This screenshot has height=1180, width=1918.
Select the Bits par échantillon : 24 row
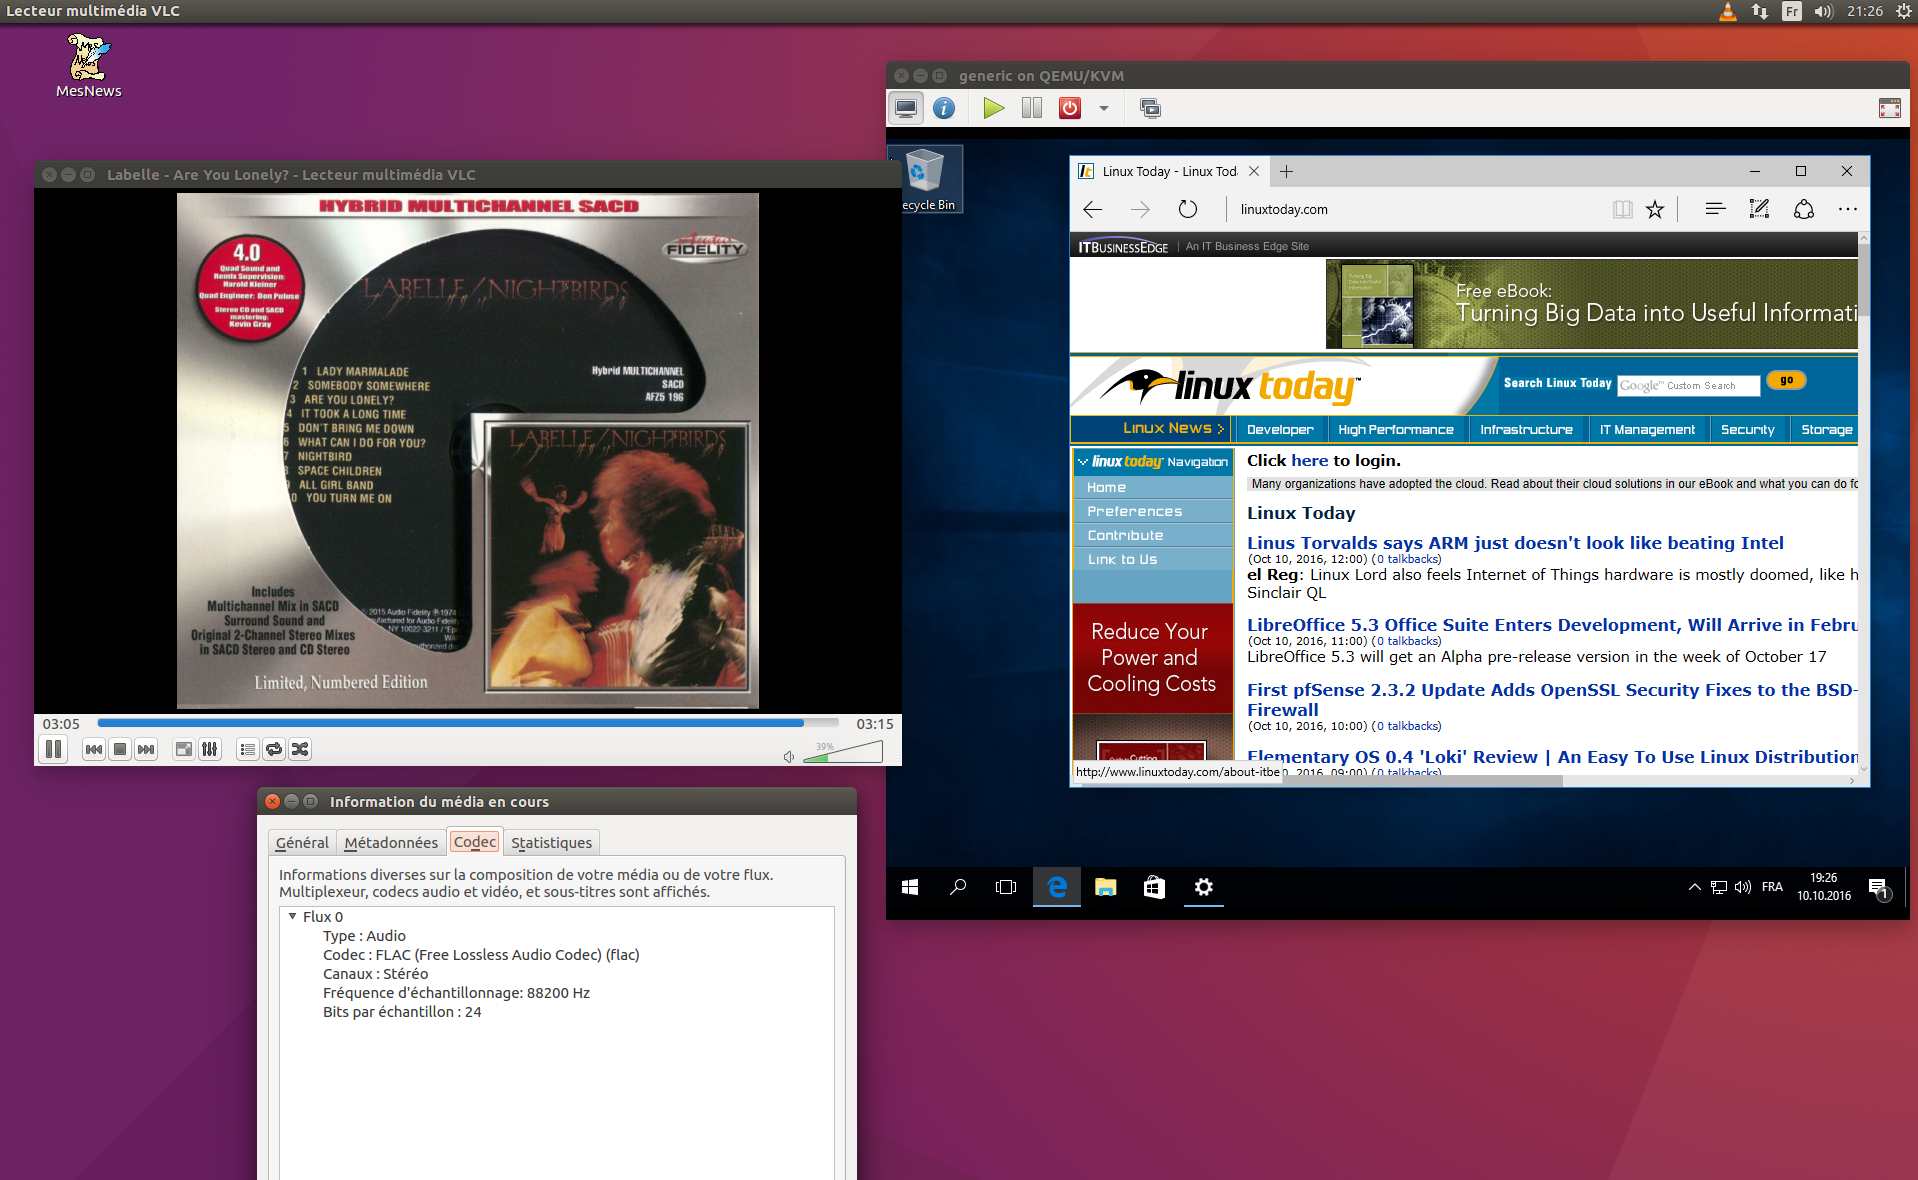(x=402, y=1012)
